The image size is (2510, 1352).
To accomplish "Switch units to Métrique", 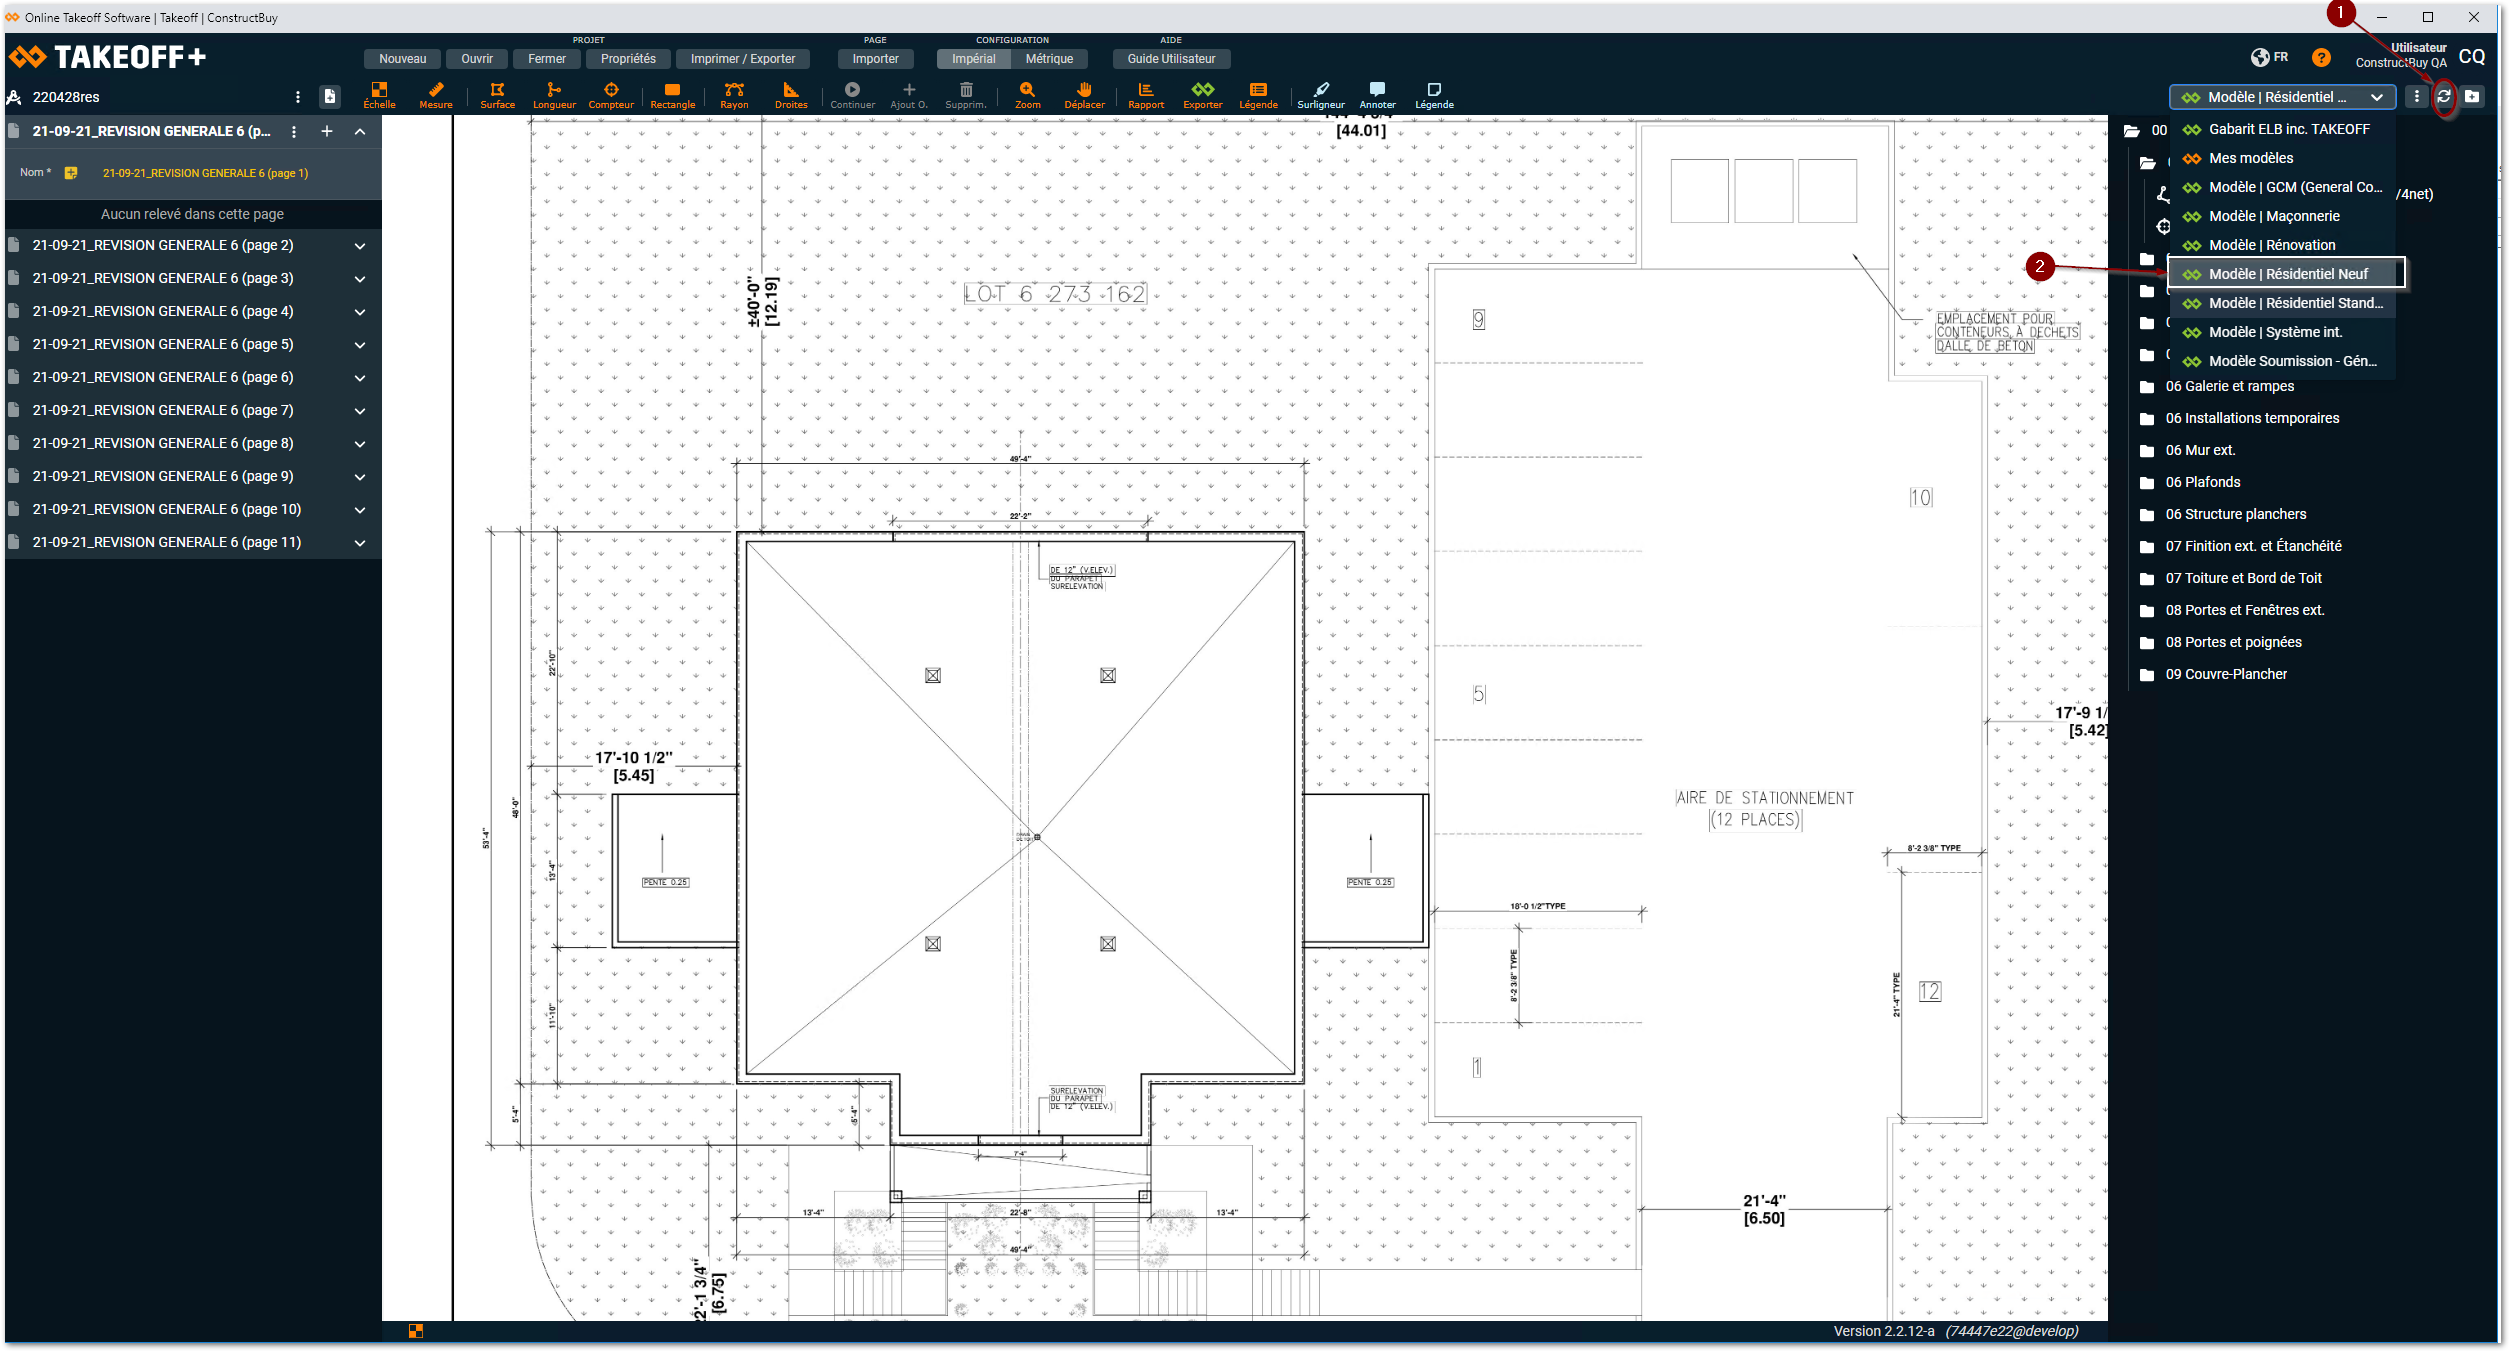I will point(1049,59).
